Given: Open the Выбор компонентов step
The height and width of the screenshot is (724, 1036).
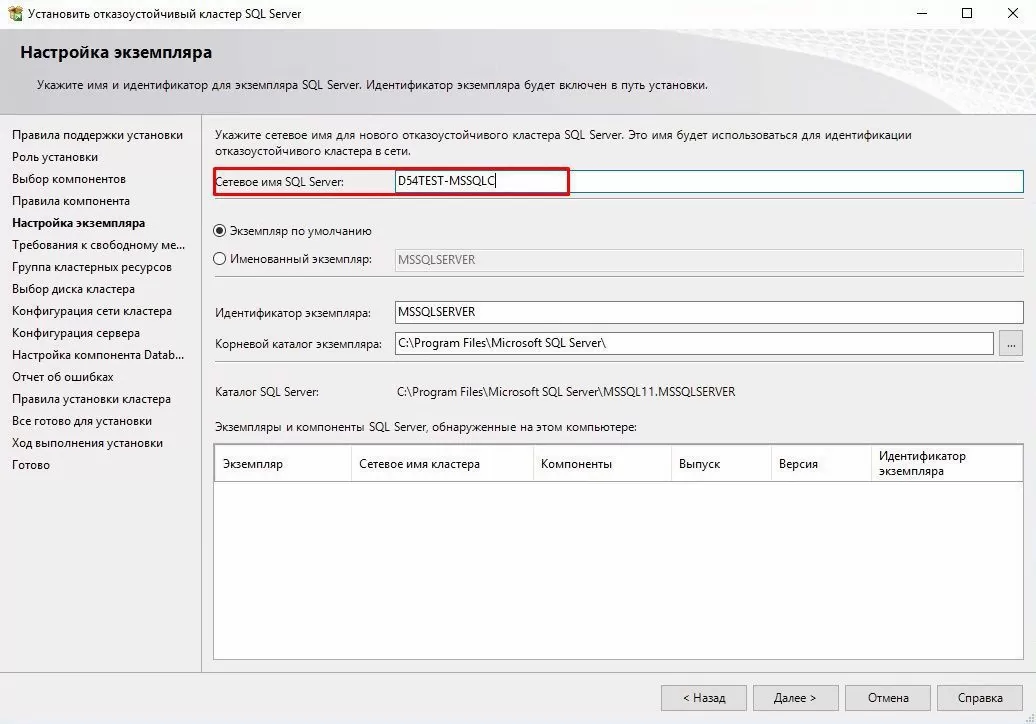Looking at the screenshot, I should (x=69, y=179).
